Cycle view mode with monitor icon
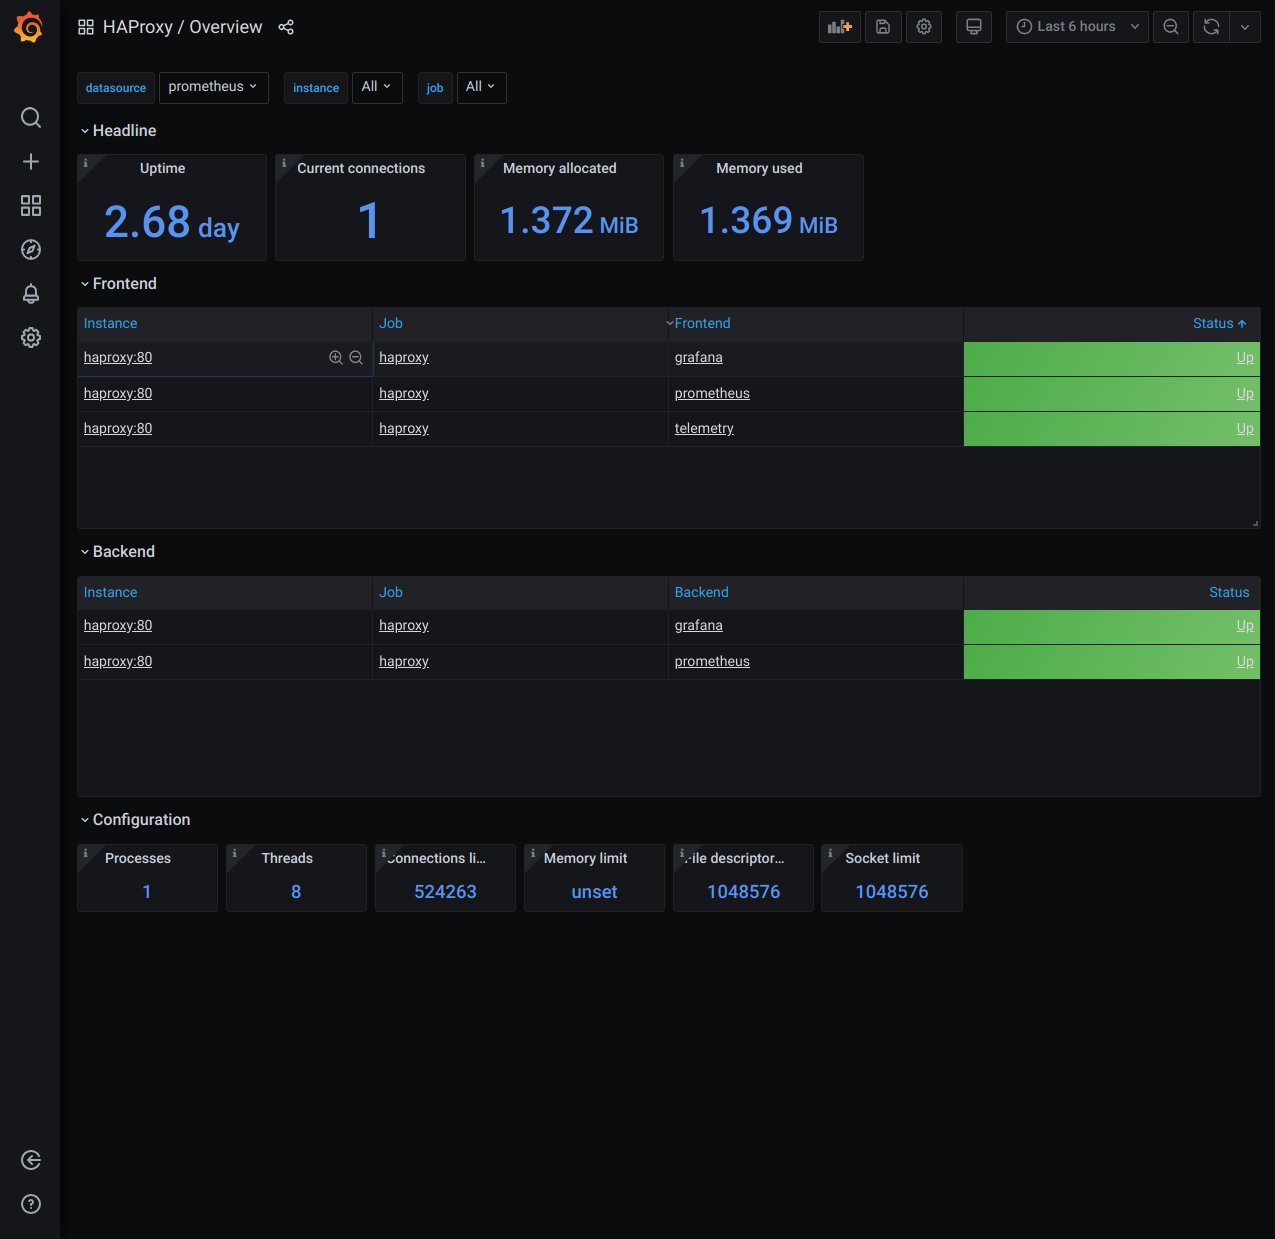This screenshot has width=1275, height=1239. (x=974, y=27)
